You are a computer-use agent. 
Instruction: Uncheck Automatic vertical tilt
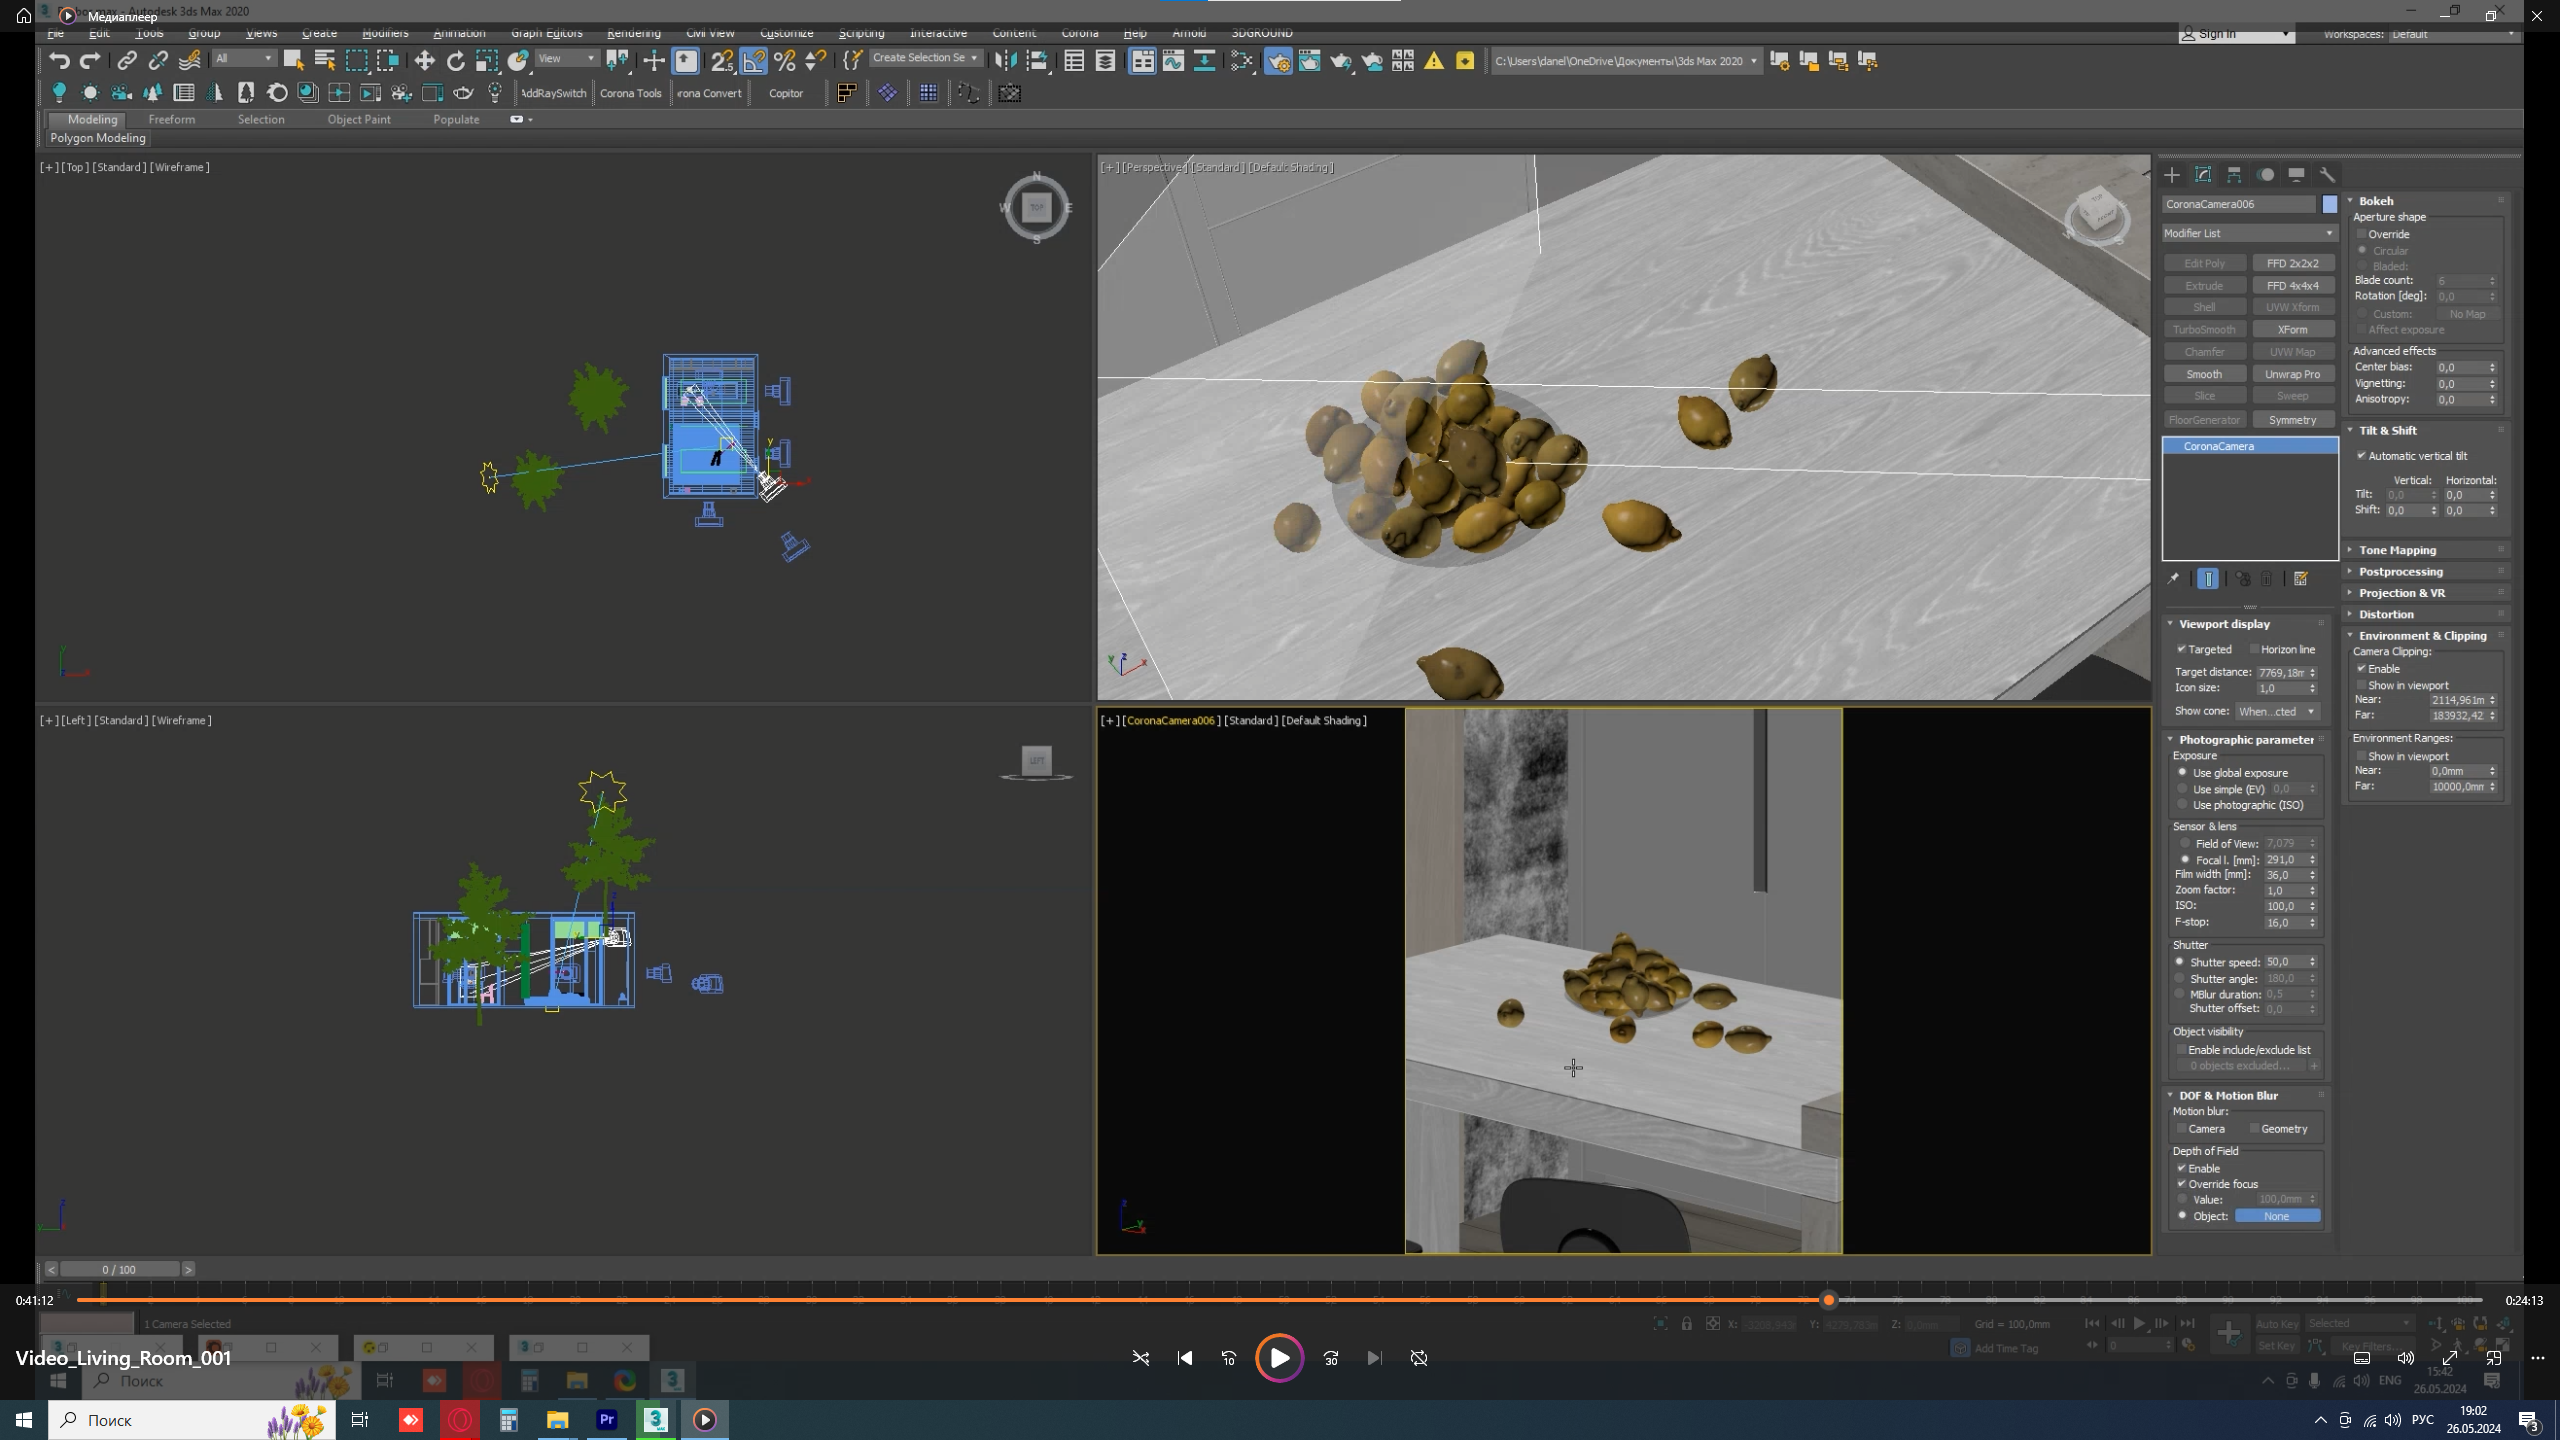click(2362, 456)
